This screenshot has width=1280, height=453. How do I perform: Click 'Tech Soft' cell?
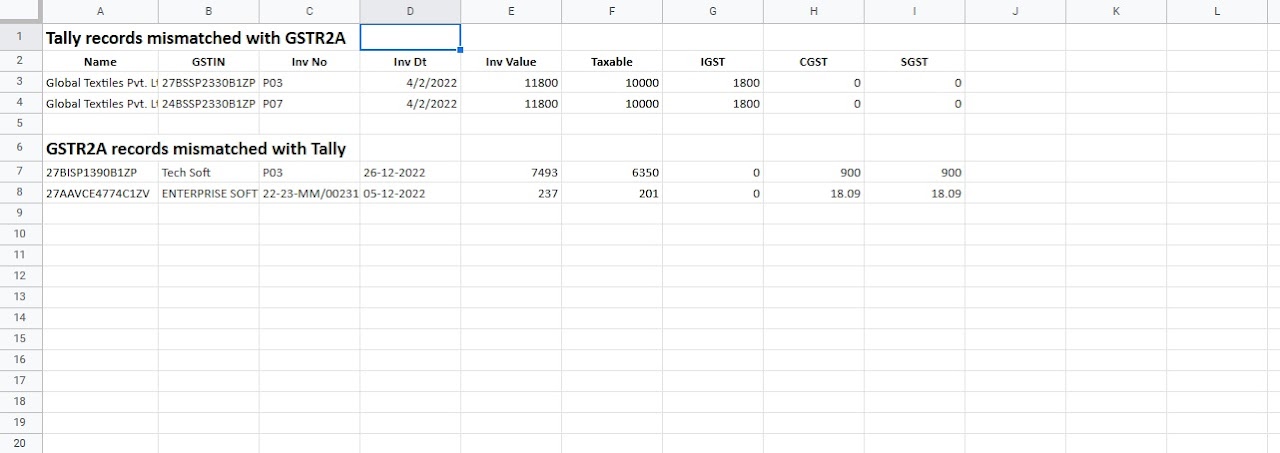tap(208, 172)
